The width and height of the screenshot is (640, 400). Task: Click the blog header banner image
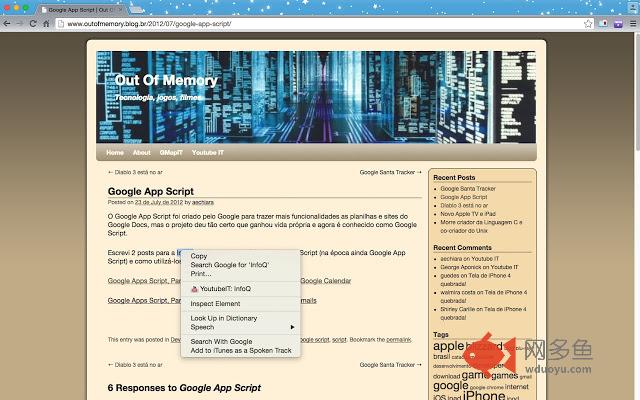(x=316, y=97)
